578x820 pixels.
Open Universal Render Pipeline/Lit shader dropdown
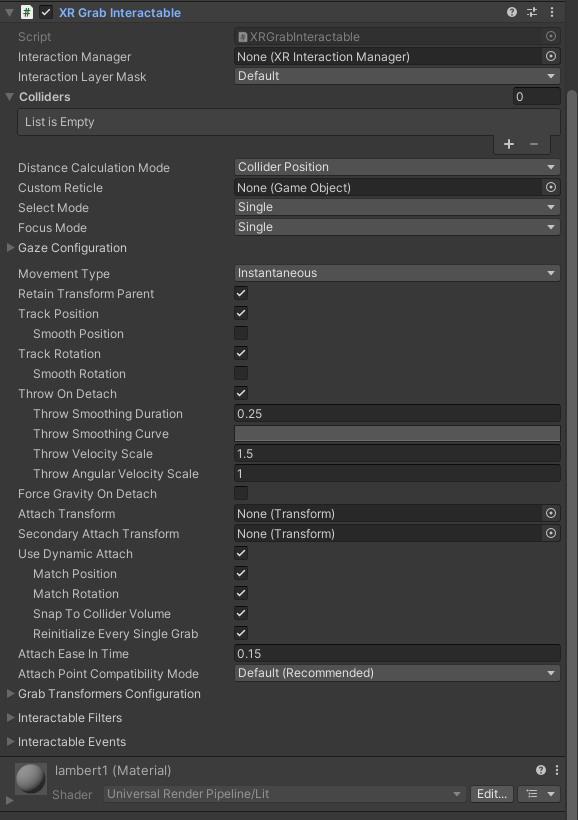[x=284, y=794]
